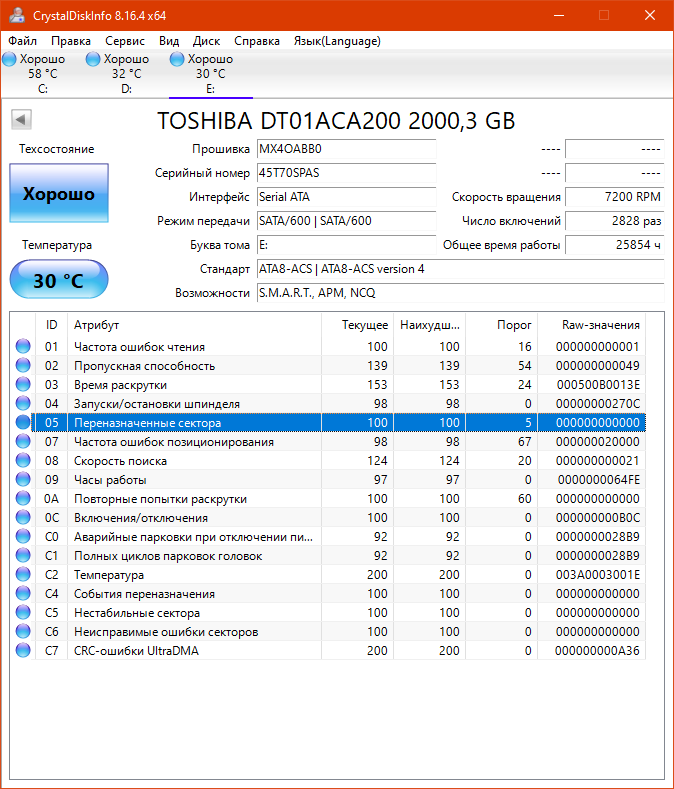Click status orb for attribute C1 row

23,556
